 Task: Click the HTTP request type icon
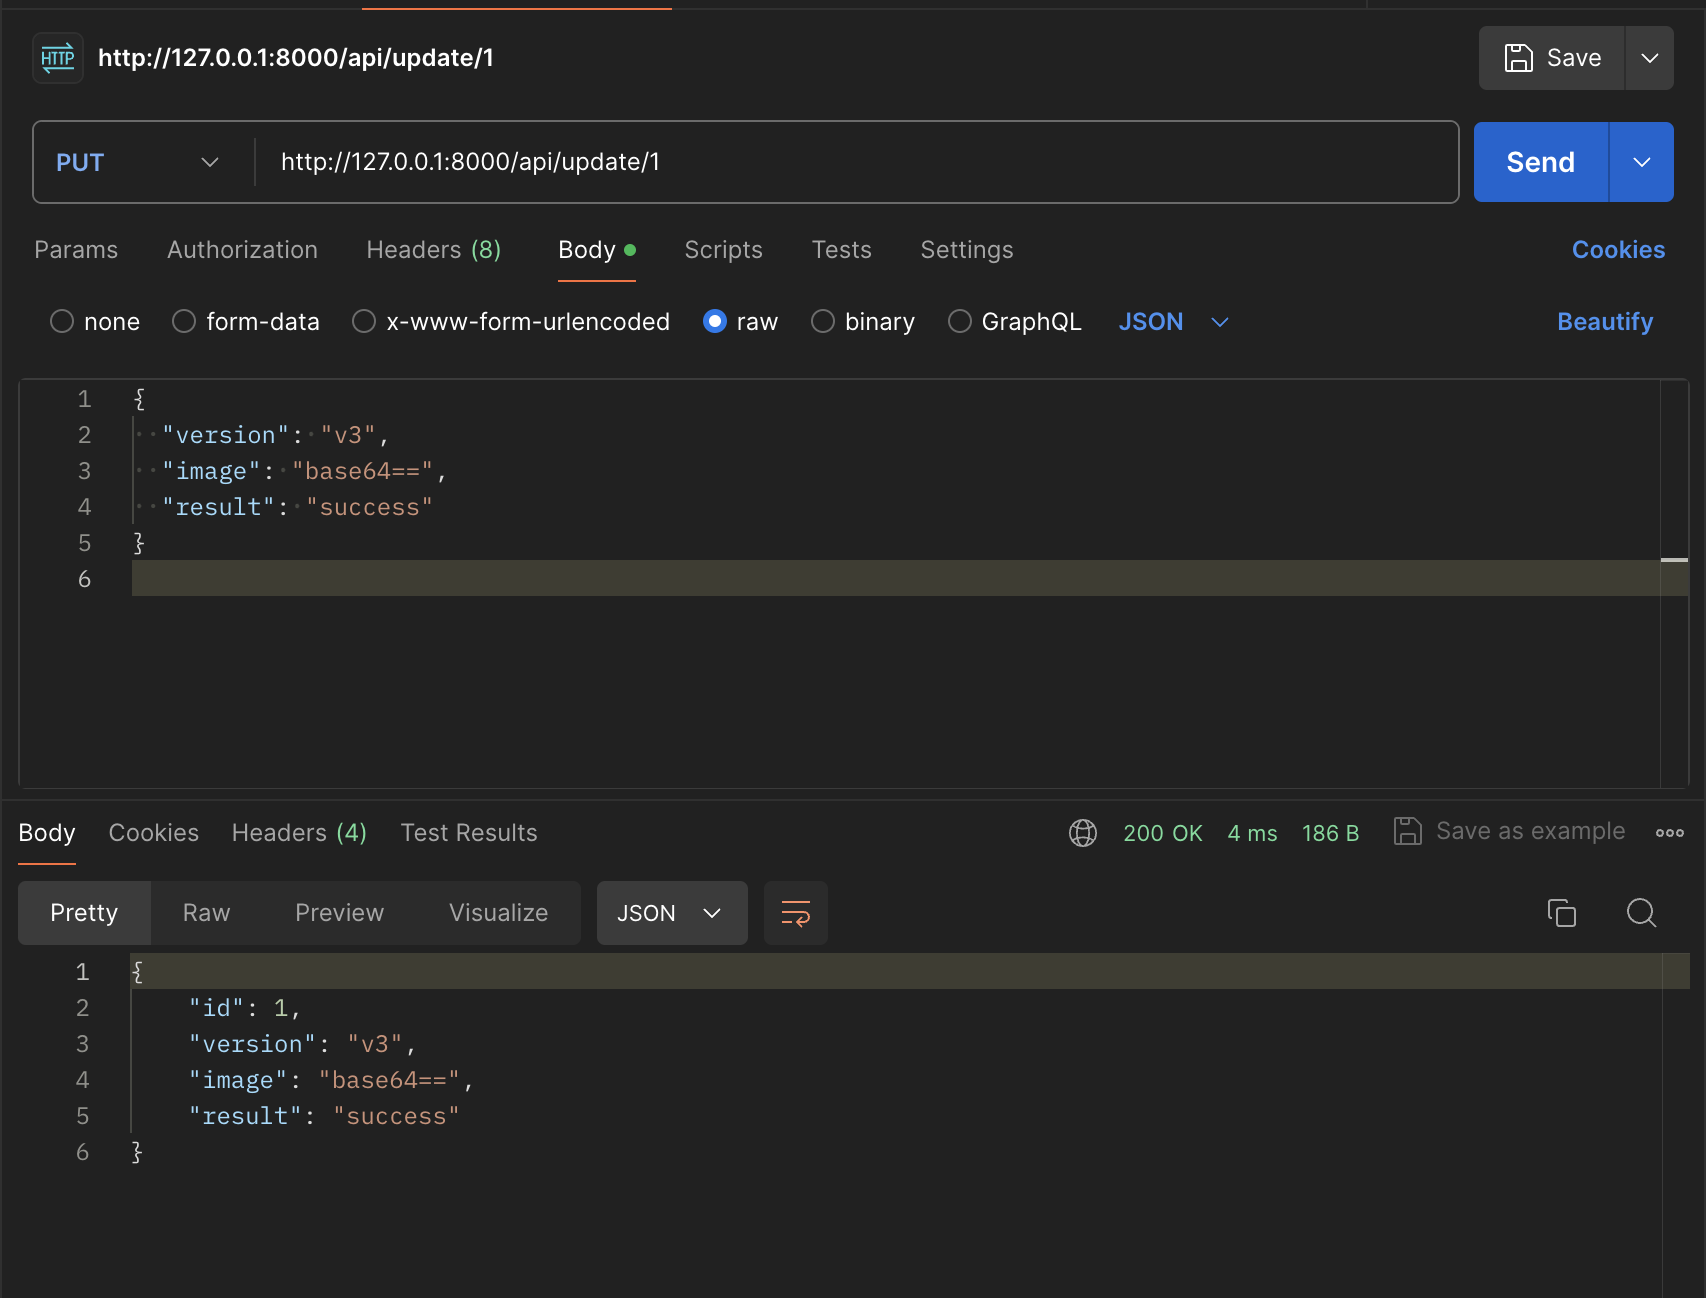pos(58,58)
